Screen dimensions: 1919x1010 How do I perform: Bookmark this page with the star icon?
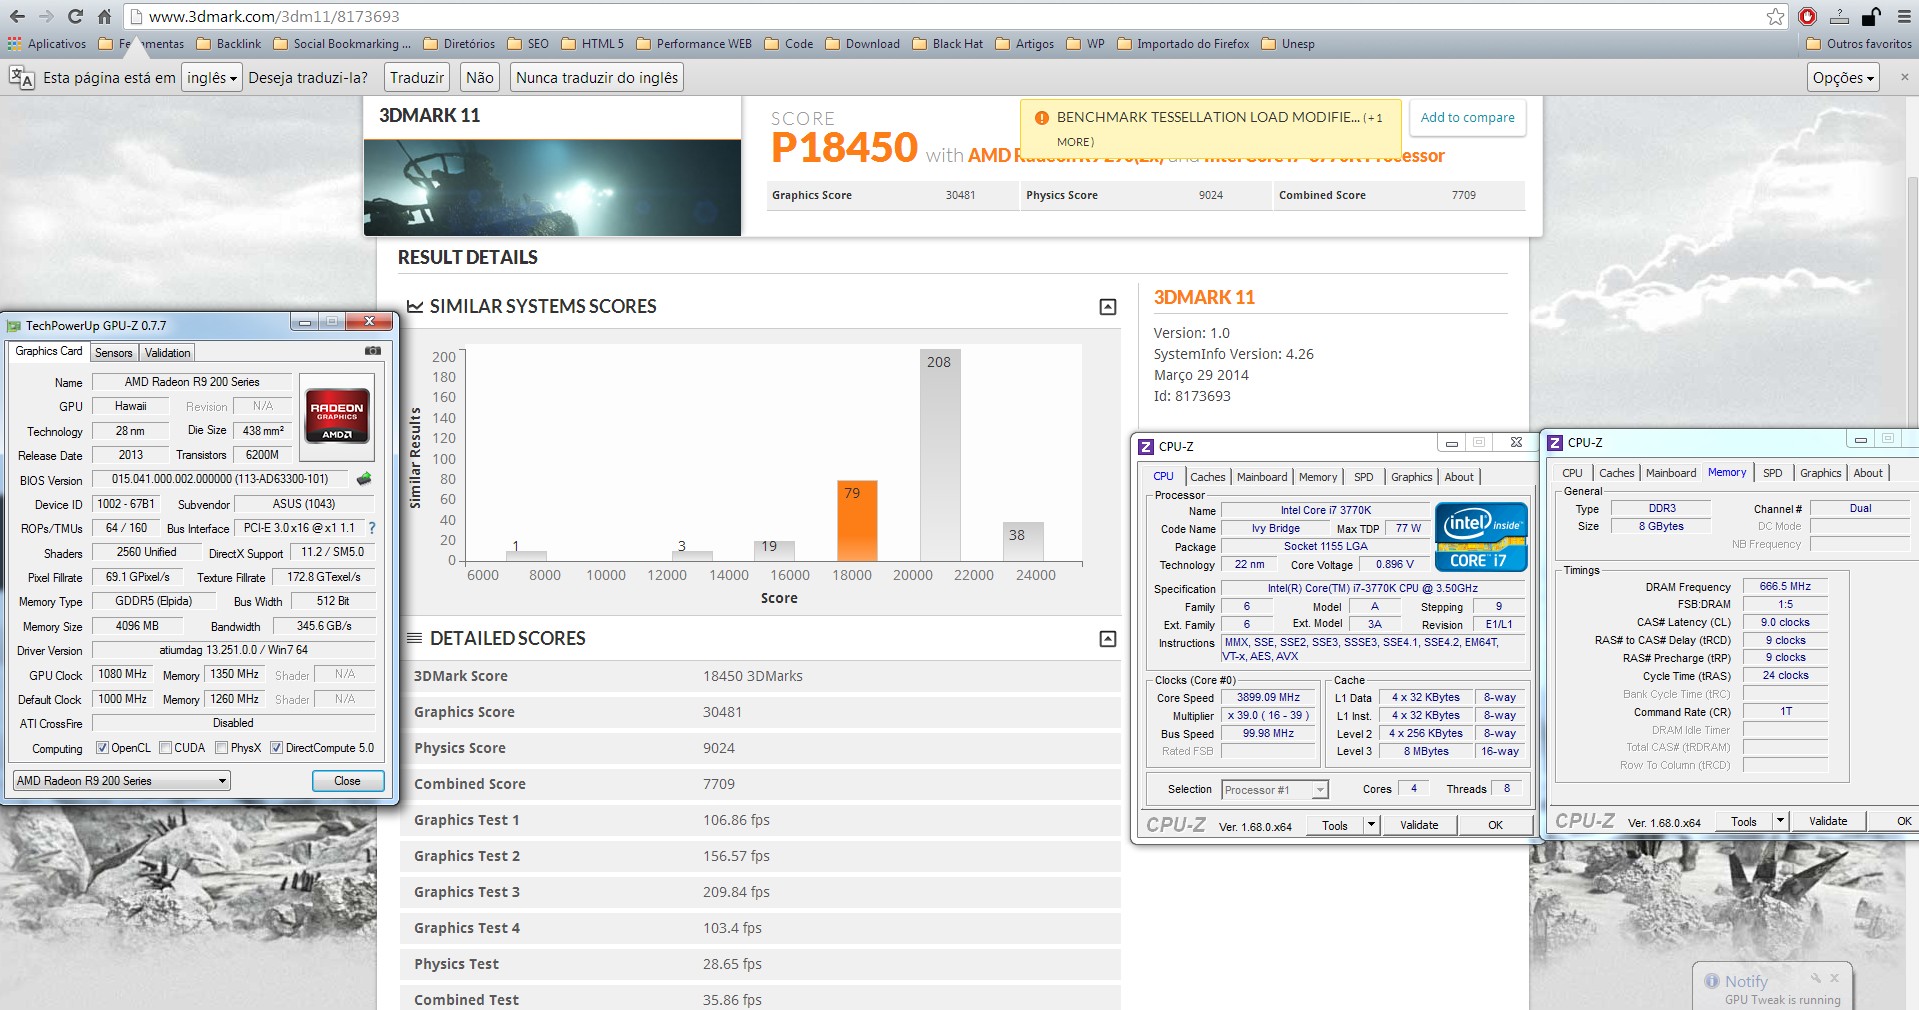(x=1775, y=16)
